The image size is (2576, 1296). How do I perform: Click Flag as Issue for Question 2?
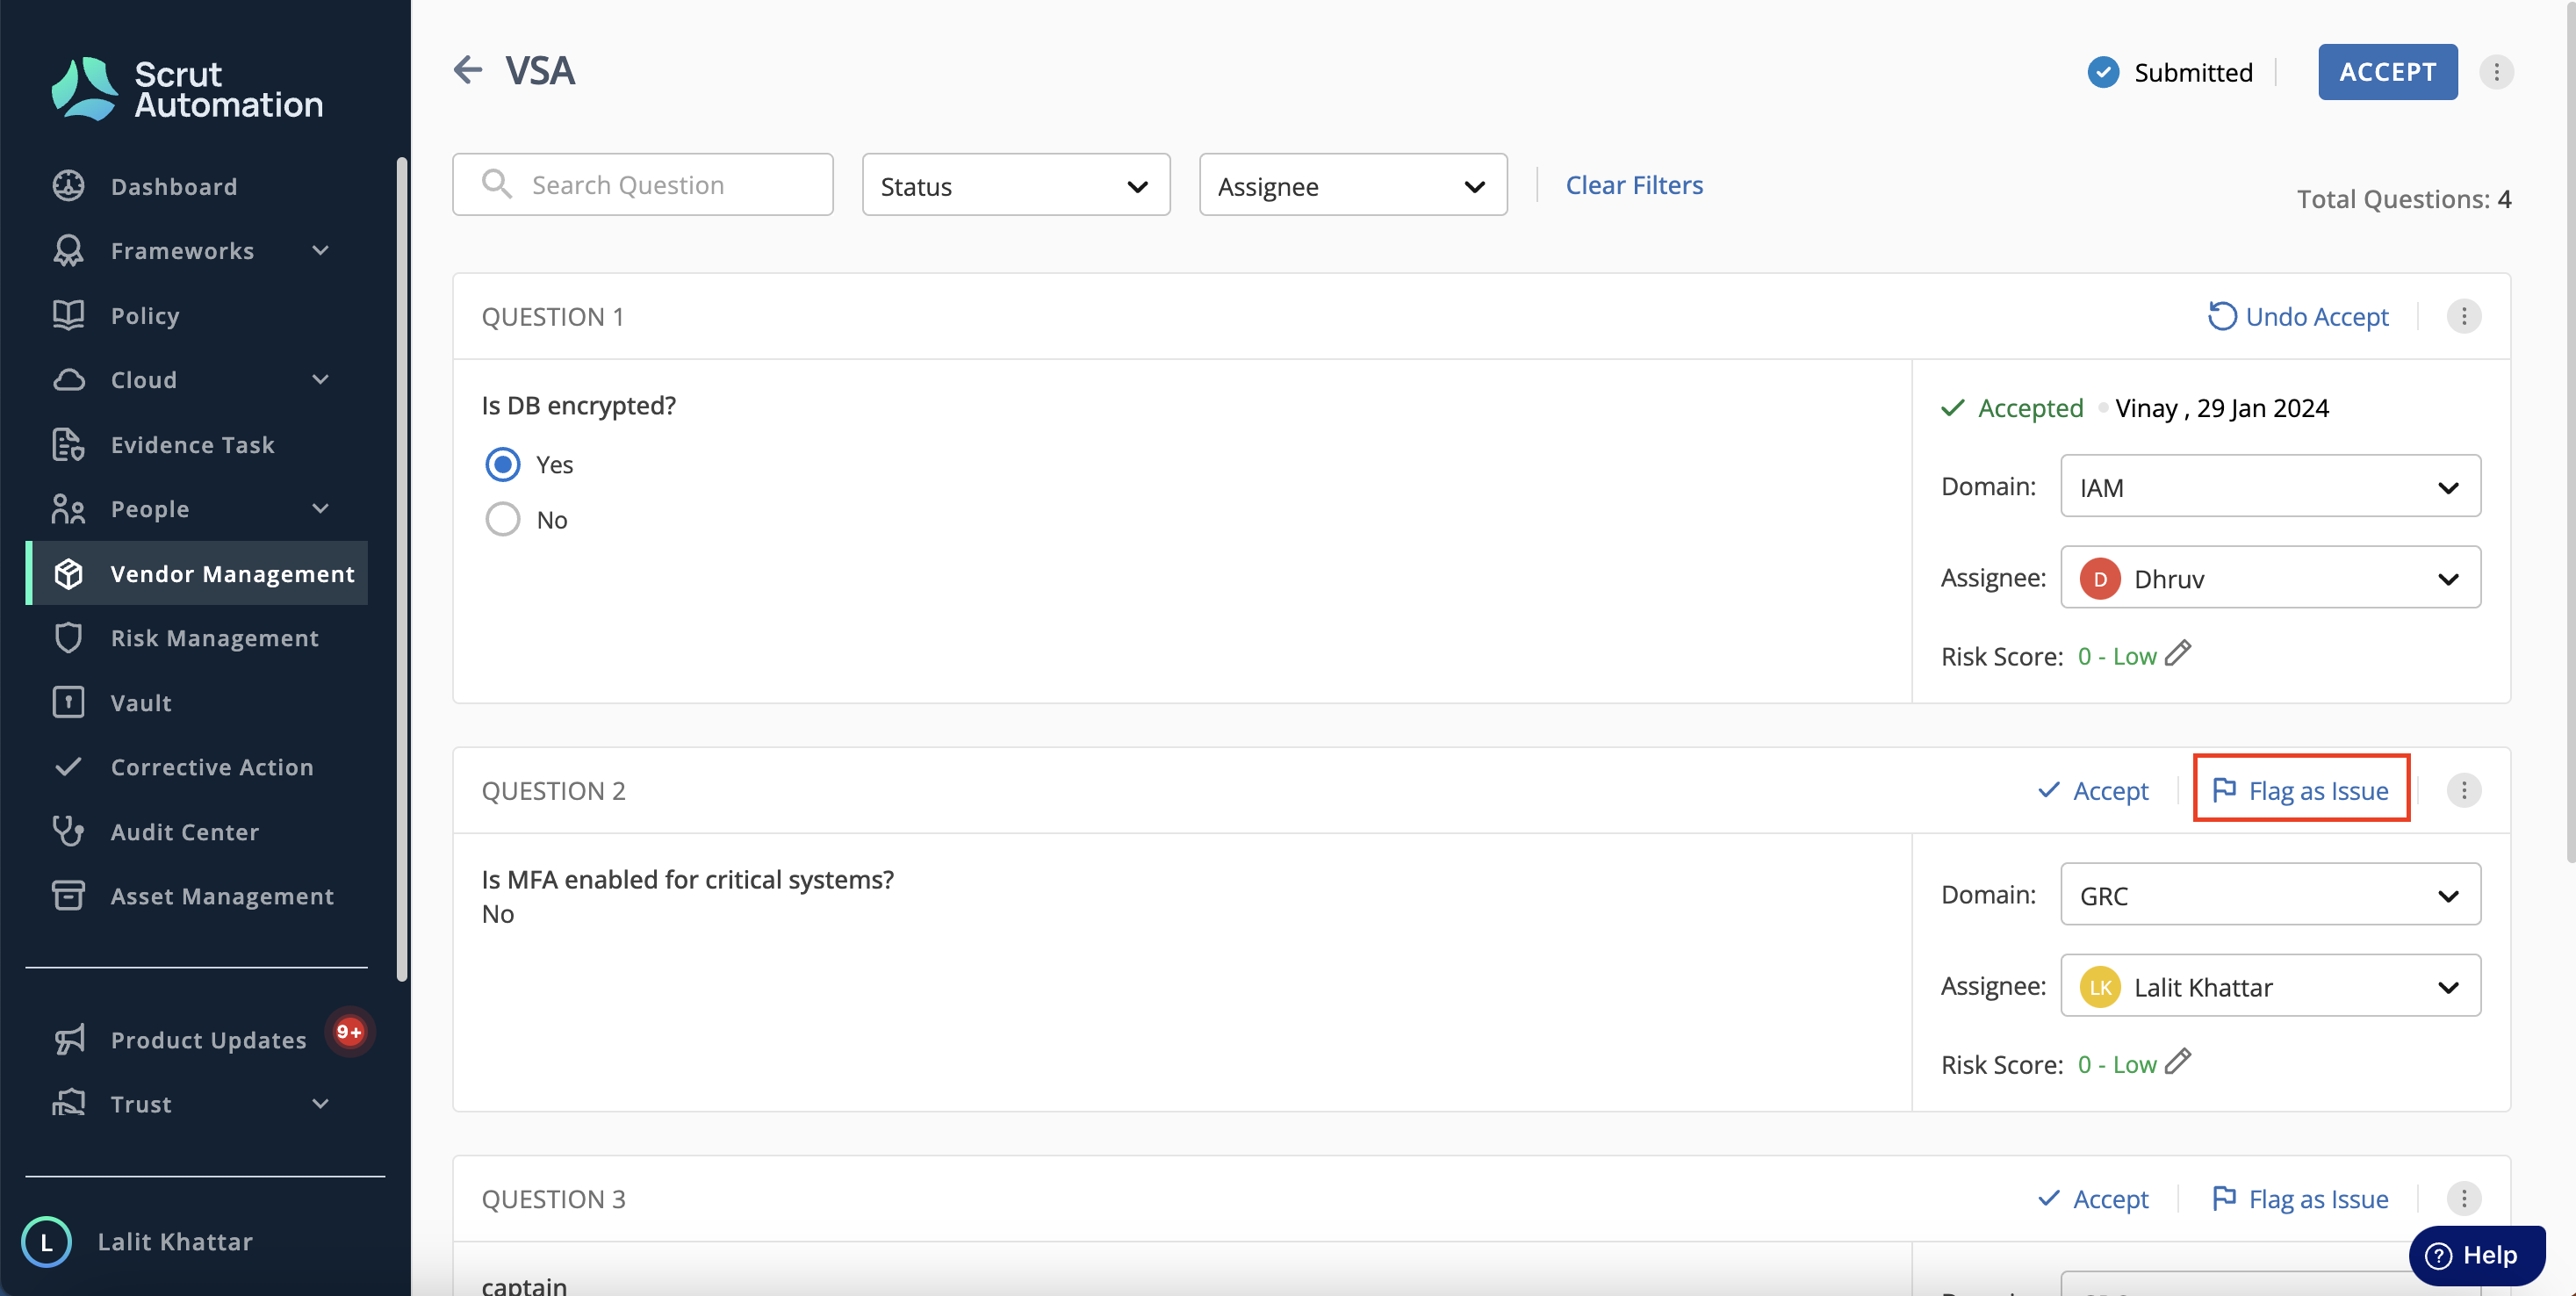point(2300,791)
